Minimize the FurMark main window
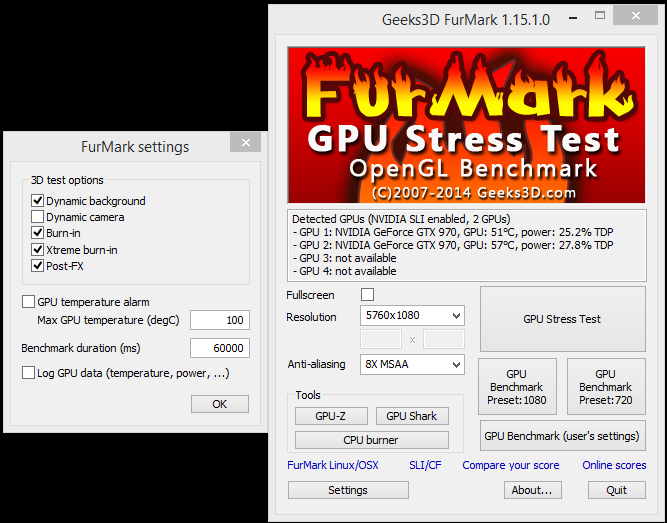The image size is (667, 523). pyautogui.click(x=573, y=18)
